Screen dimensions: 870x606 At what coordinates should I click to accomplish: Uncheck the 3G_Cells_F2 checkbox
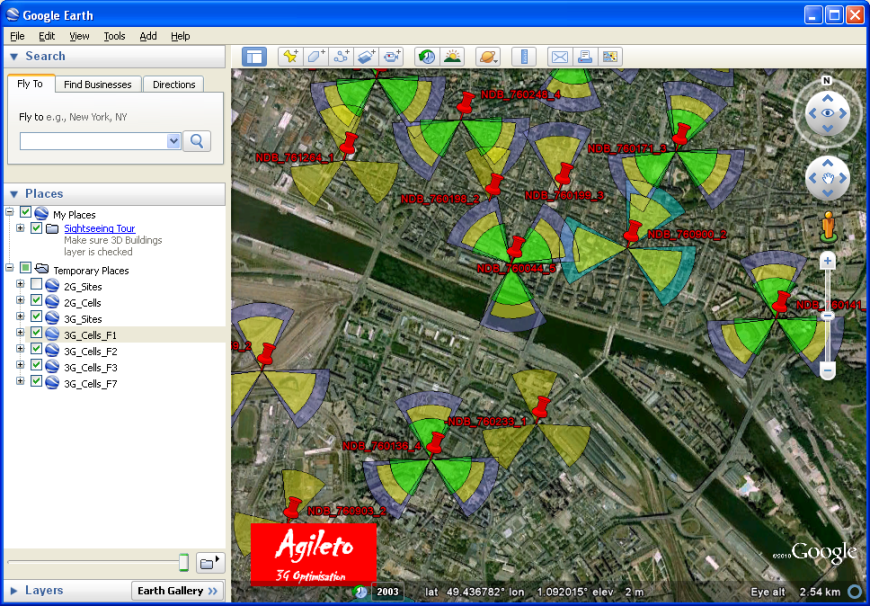pos(37,350)
